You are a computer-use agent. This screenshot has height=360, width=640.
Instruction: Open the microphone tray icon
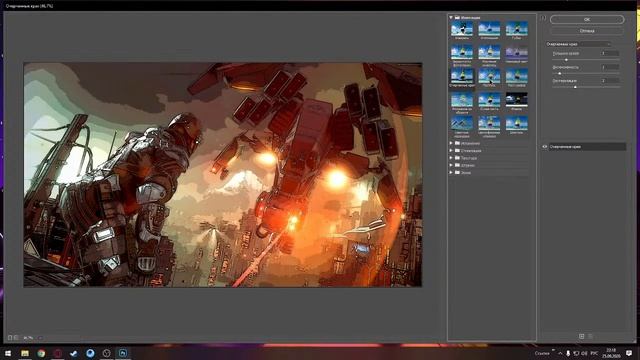point(568,353)
